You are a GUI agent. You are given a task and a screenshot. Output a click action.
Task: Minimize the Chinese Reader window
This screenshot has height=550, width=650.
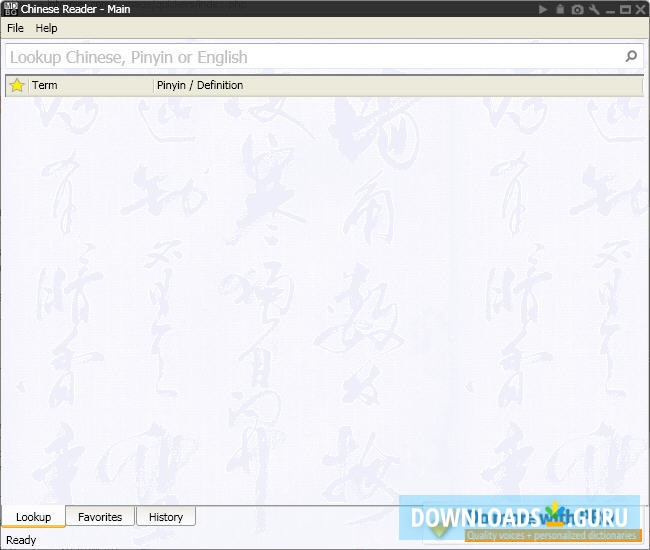(610, 9)
